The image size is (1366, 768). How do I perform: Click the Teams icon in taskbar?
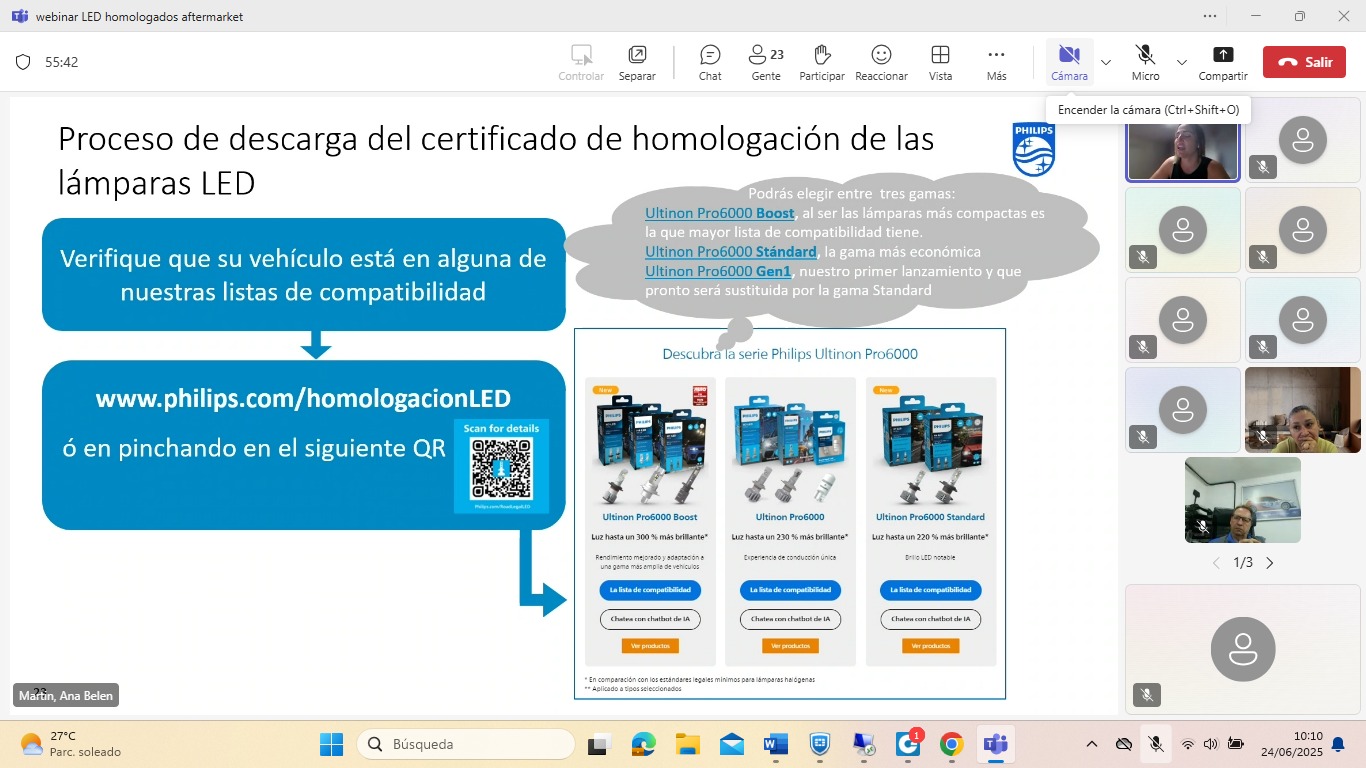(995, 744)
